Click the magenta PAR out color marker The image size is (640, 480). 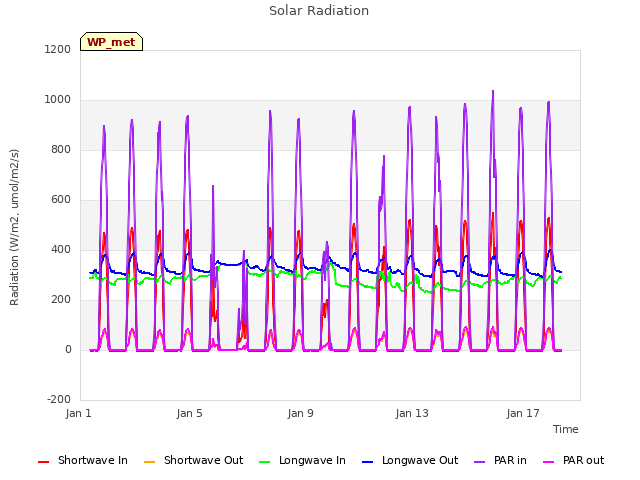549,462
